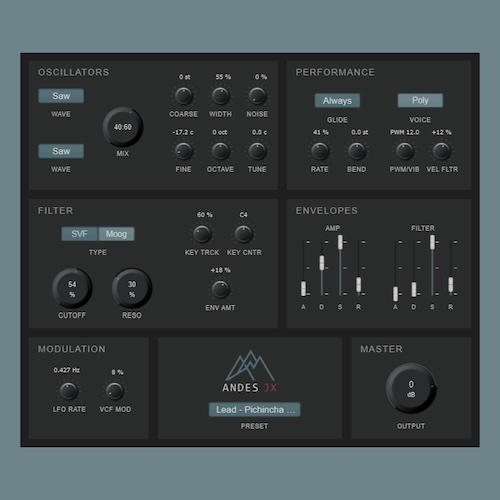Click the pitch BEND knob
The image size is (500, 500).
(x=357, y=151)
